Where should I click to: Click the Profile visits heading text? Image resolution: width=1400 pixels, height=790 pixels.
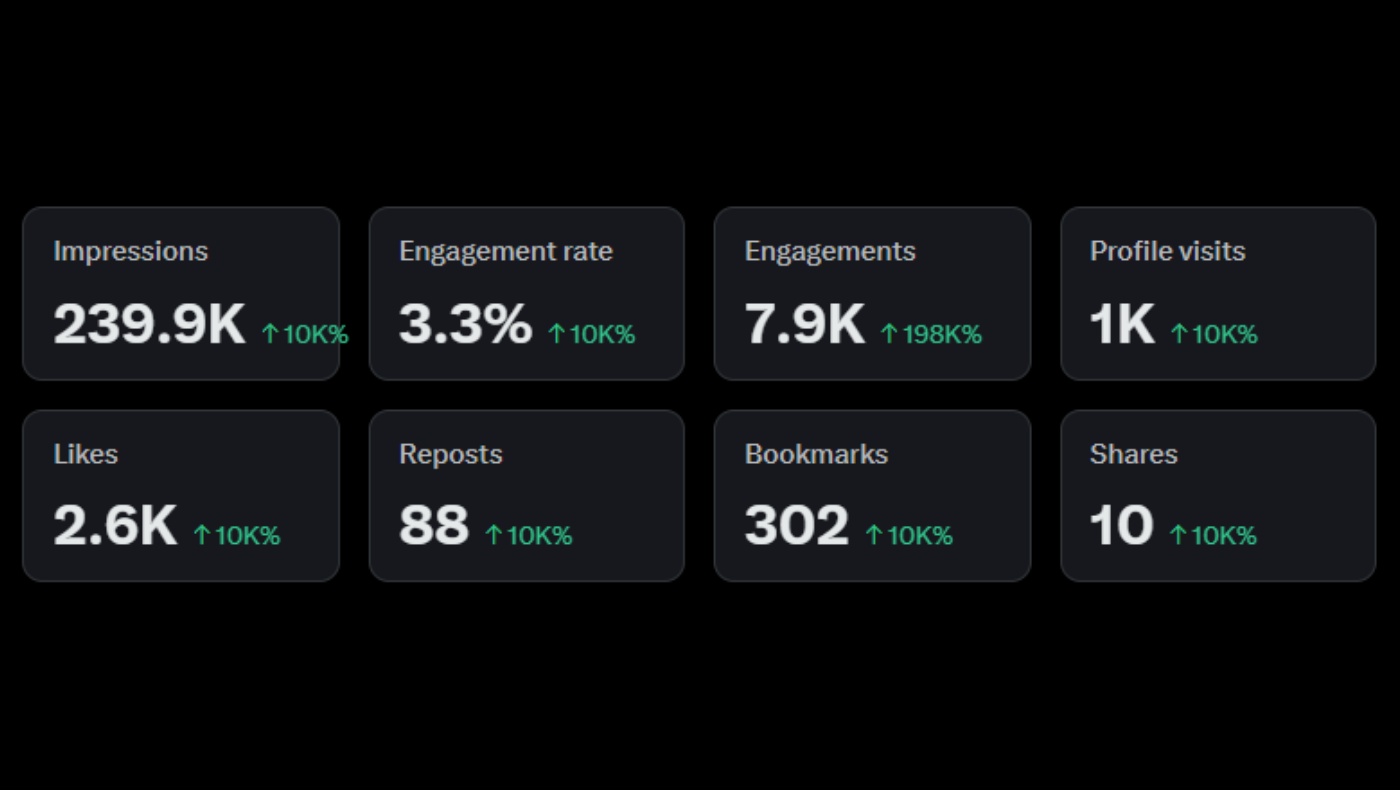point(1167,251)
